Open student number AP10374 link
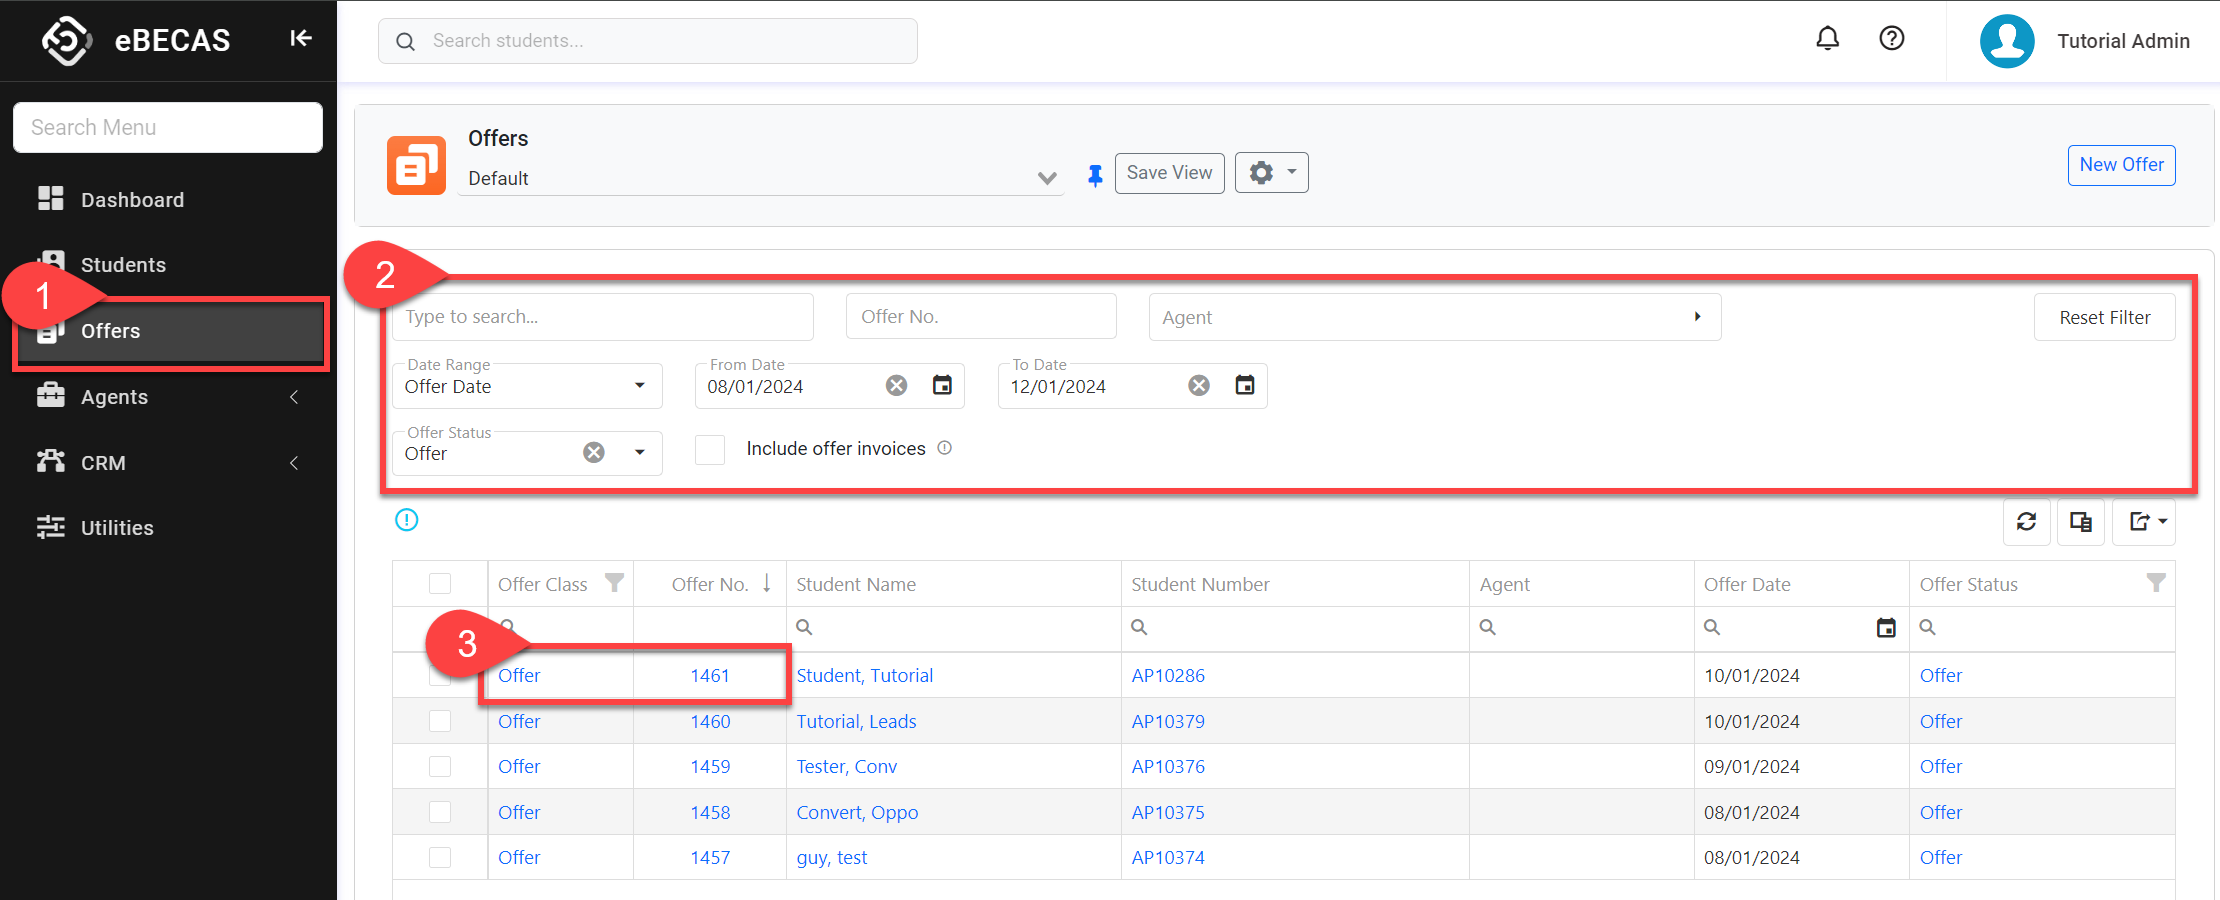This screenshot has width=2220, height=900. pos(1168,857)
